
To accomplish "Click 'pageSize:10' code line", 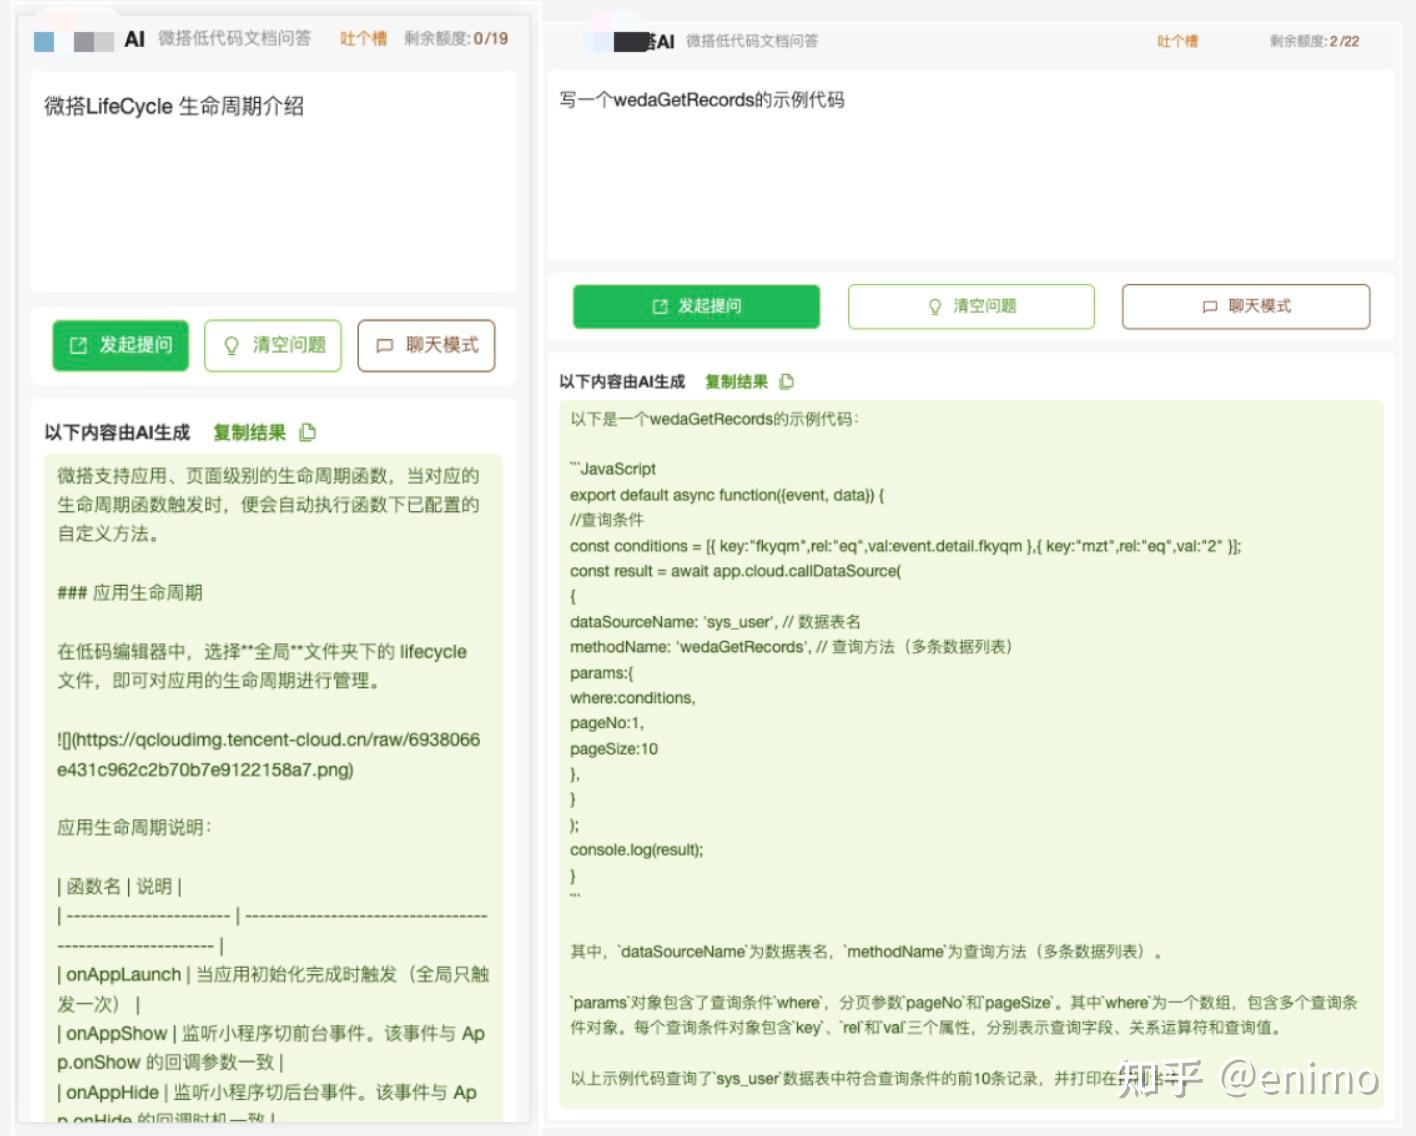I will coord(614,749).
